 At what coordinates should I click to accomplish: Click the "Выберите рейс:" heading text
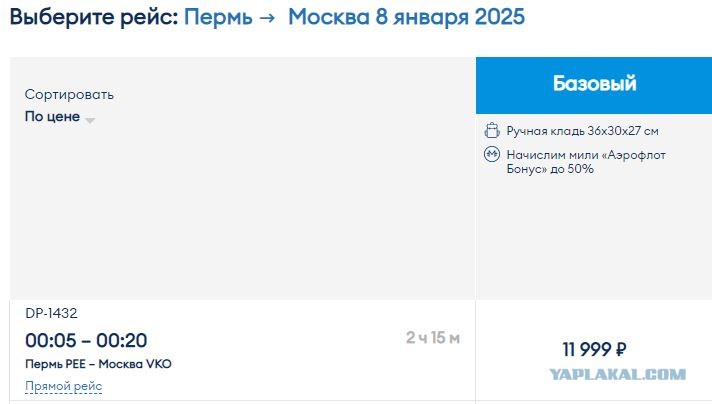94,17
